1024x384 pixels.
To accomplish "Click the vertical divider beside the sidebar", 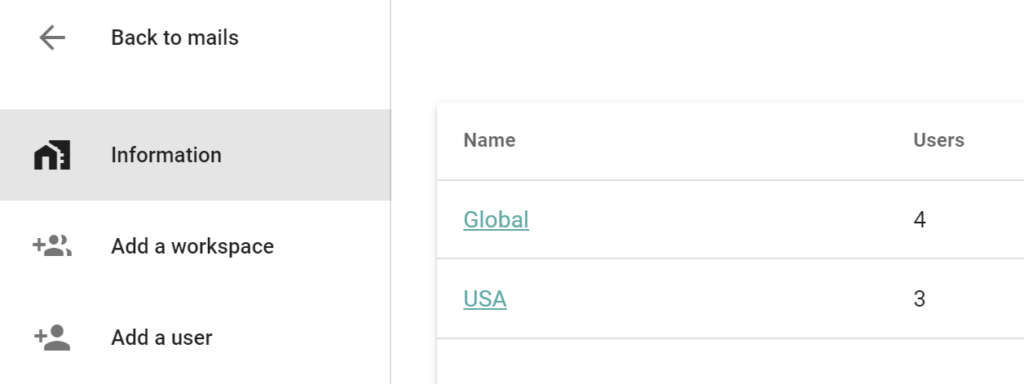I will click(x=391, y=192).
